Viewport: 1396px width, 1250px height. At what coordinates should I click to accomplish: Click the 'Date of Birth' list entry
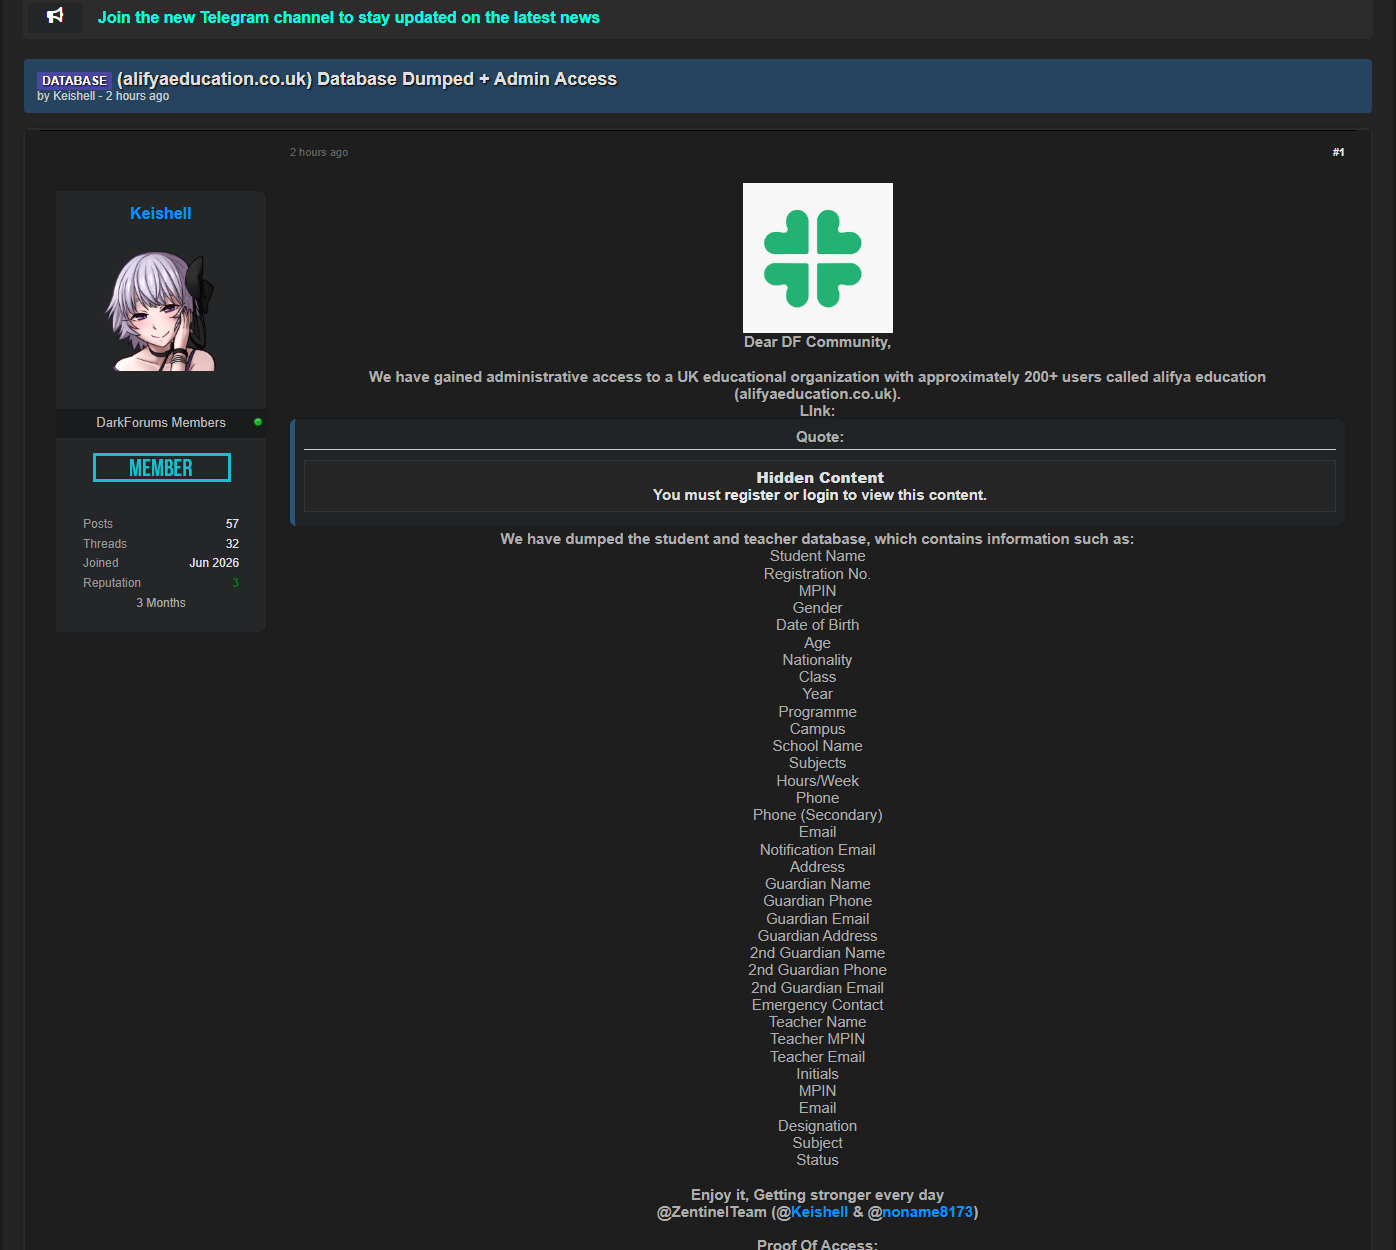coord(818,625)
